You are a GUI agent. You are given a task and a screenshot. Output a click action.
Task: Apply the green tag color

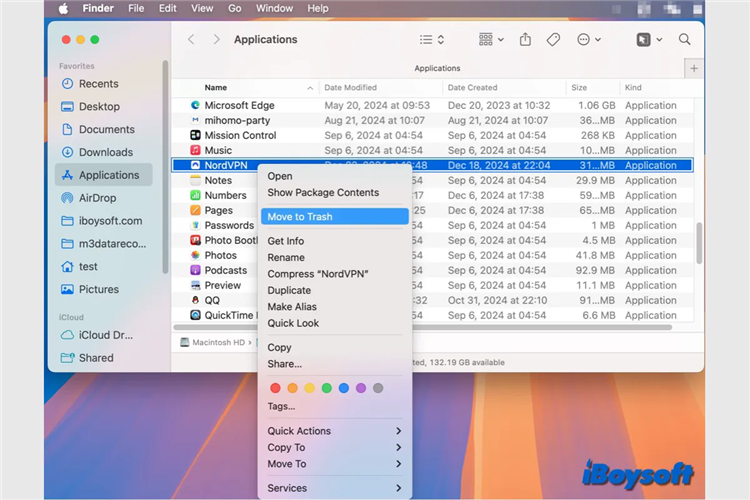coord(327,388)
